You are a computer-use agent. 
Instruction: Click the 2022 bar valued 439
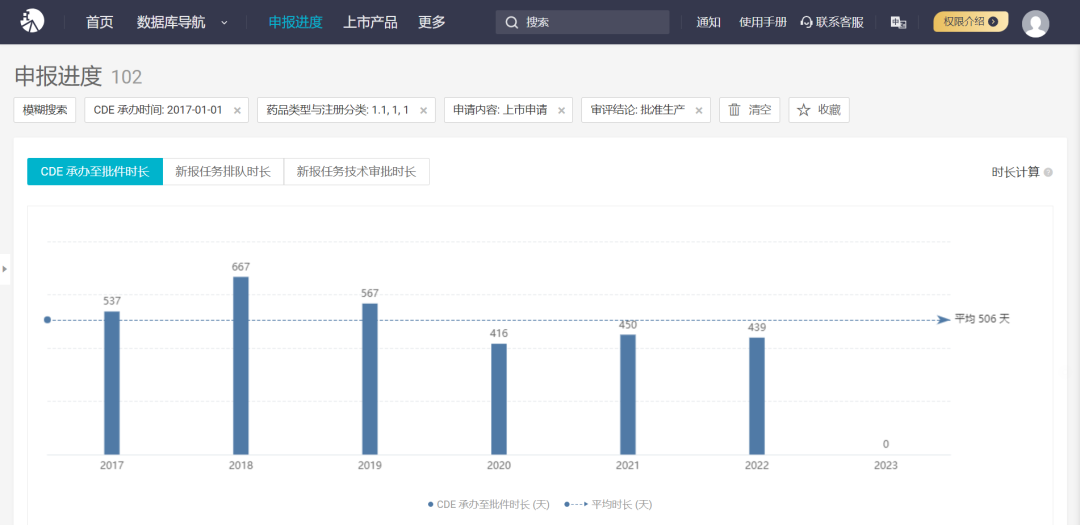(757, 396)
